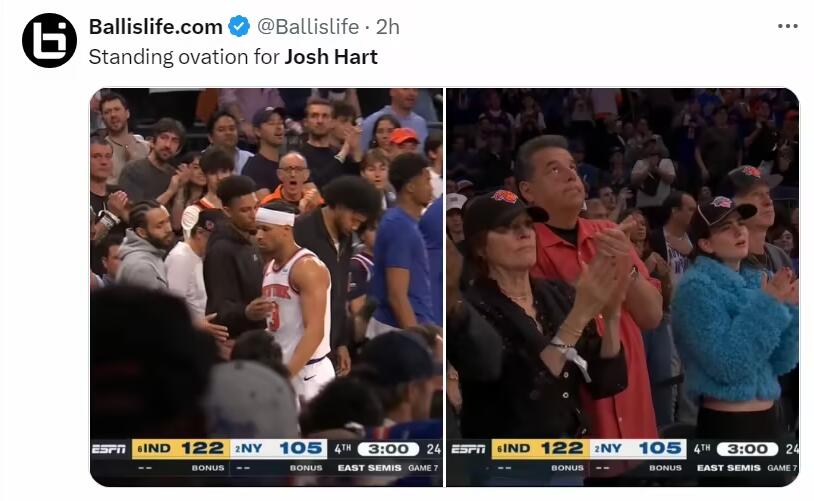Screen dimensions: 814x501
Task: Open the three-dot more options menu
Action: coord(788,26)
